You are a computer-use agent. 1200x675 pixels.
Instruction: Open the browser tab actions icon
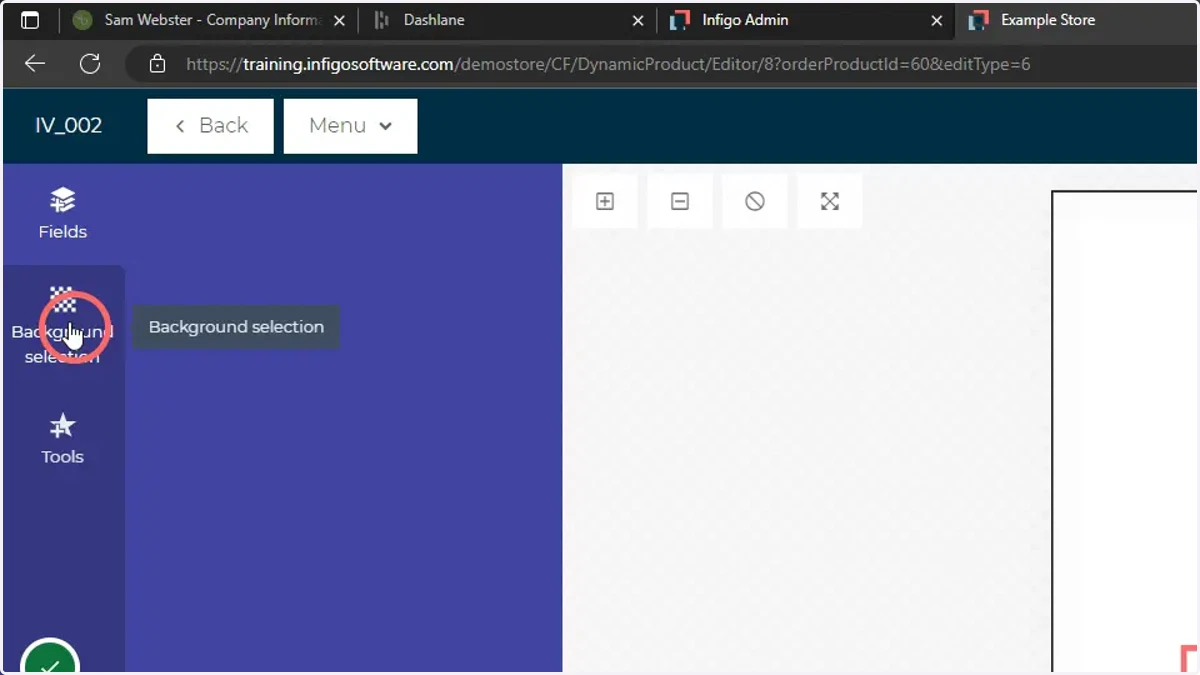(x=31, y=20)
